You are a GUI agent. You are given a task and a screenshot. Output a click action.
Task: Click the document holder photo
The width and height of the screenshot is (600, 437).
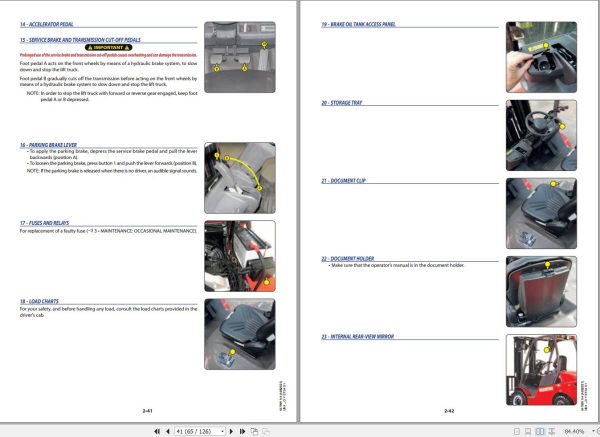(x=541, y=292)
